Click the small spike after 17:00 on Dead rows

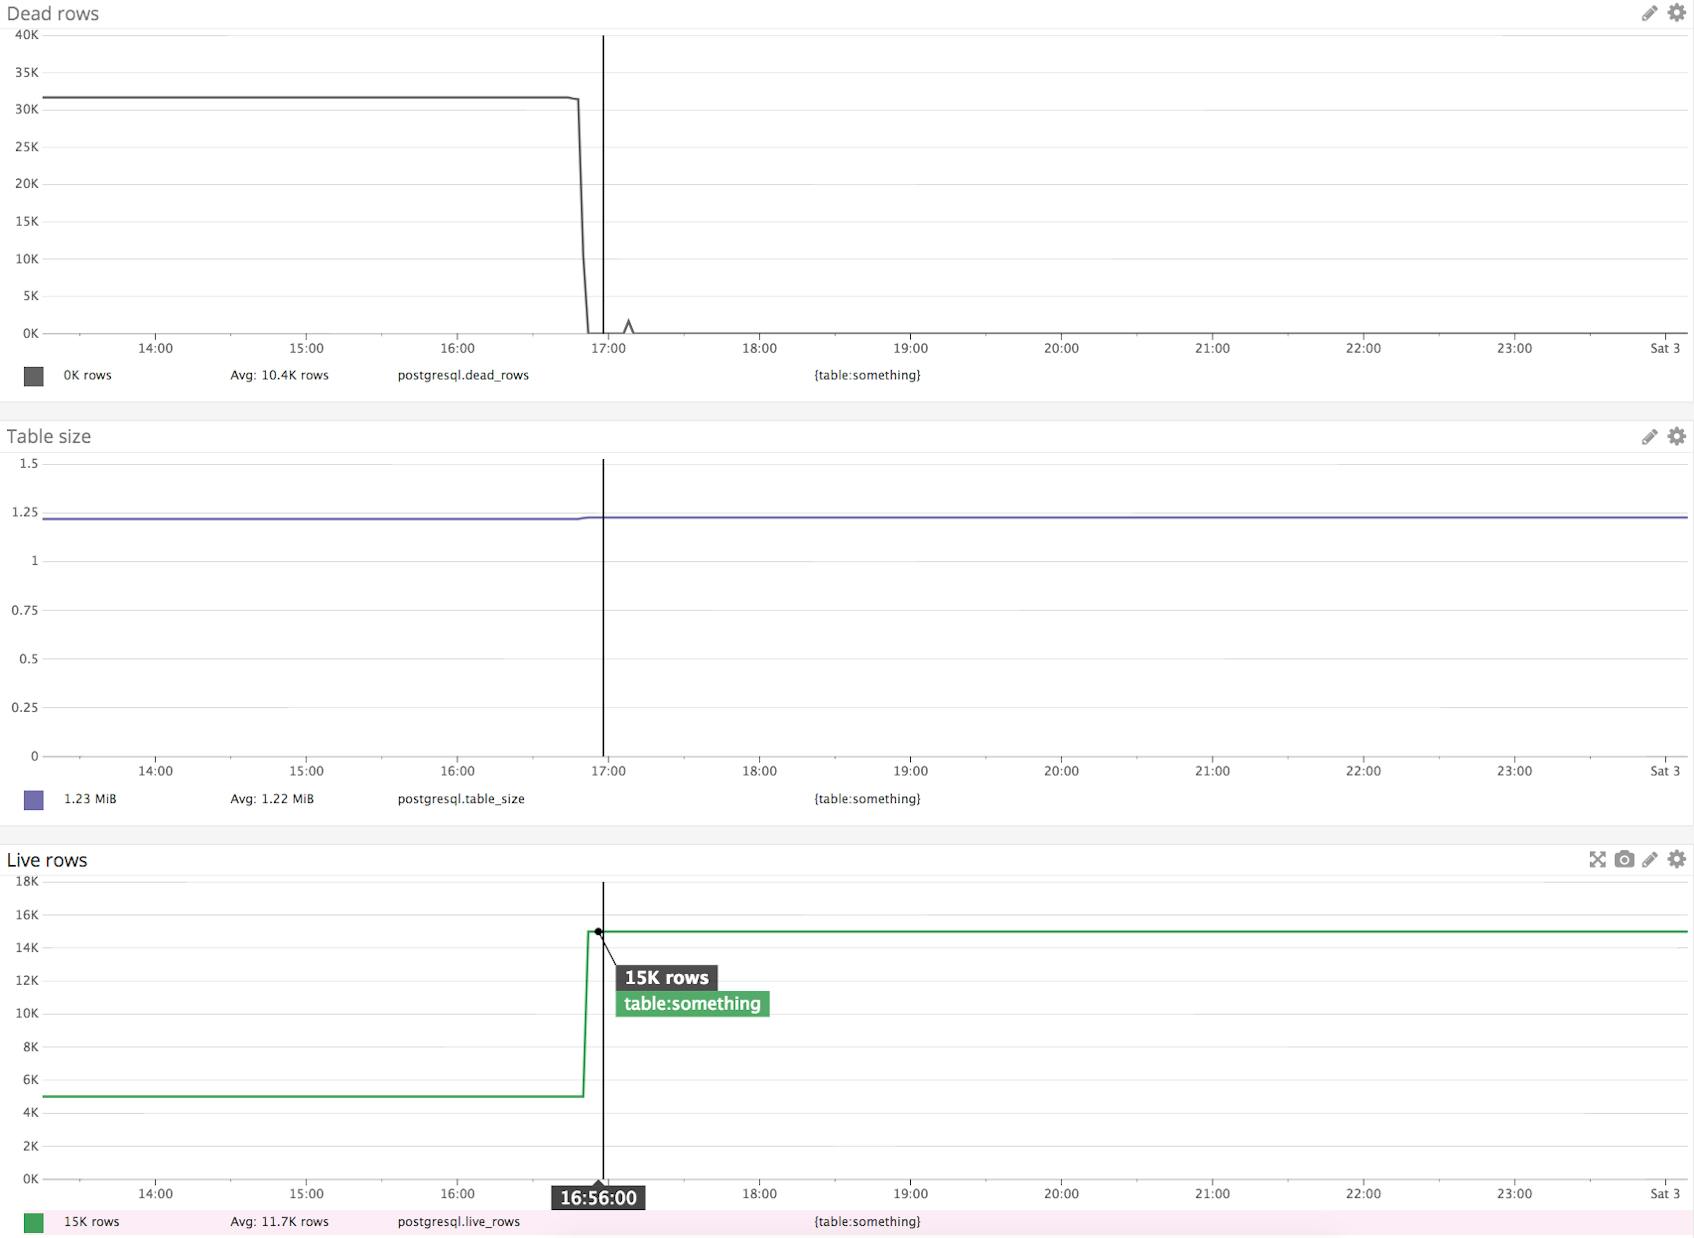tap(628, 324)
